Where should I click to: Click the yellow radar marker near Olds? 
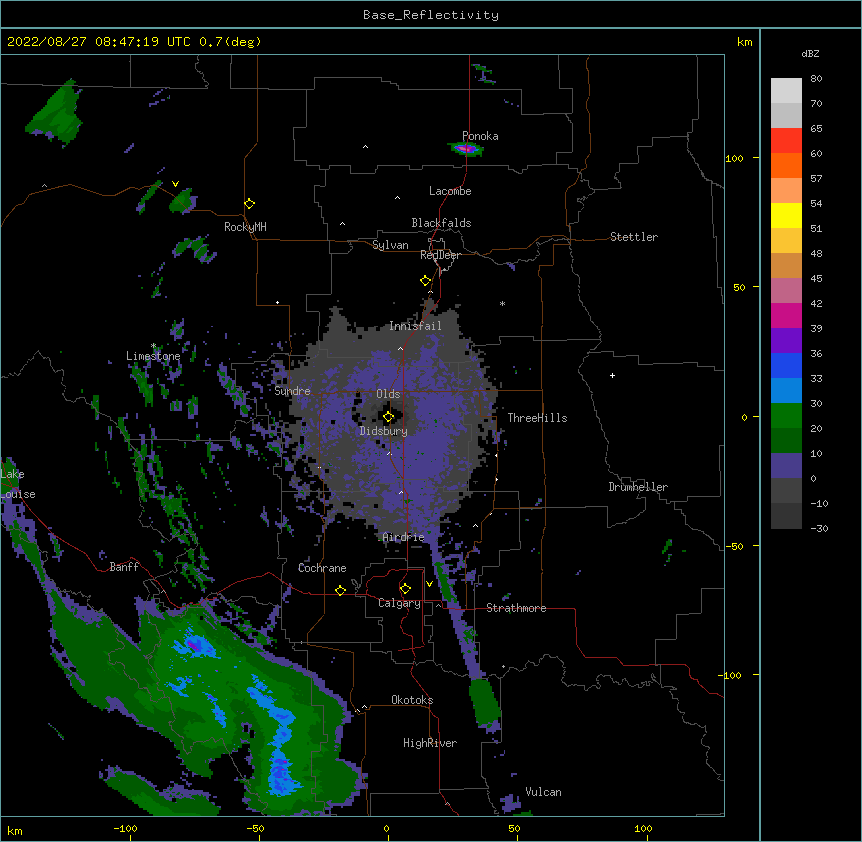[x=388, y=417]
